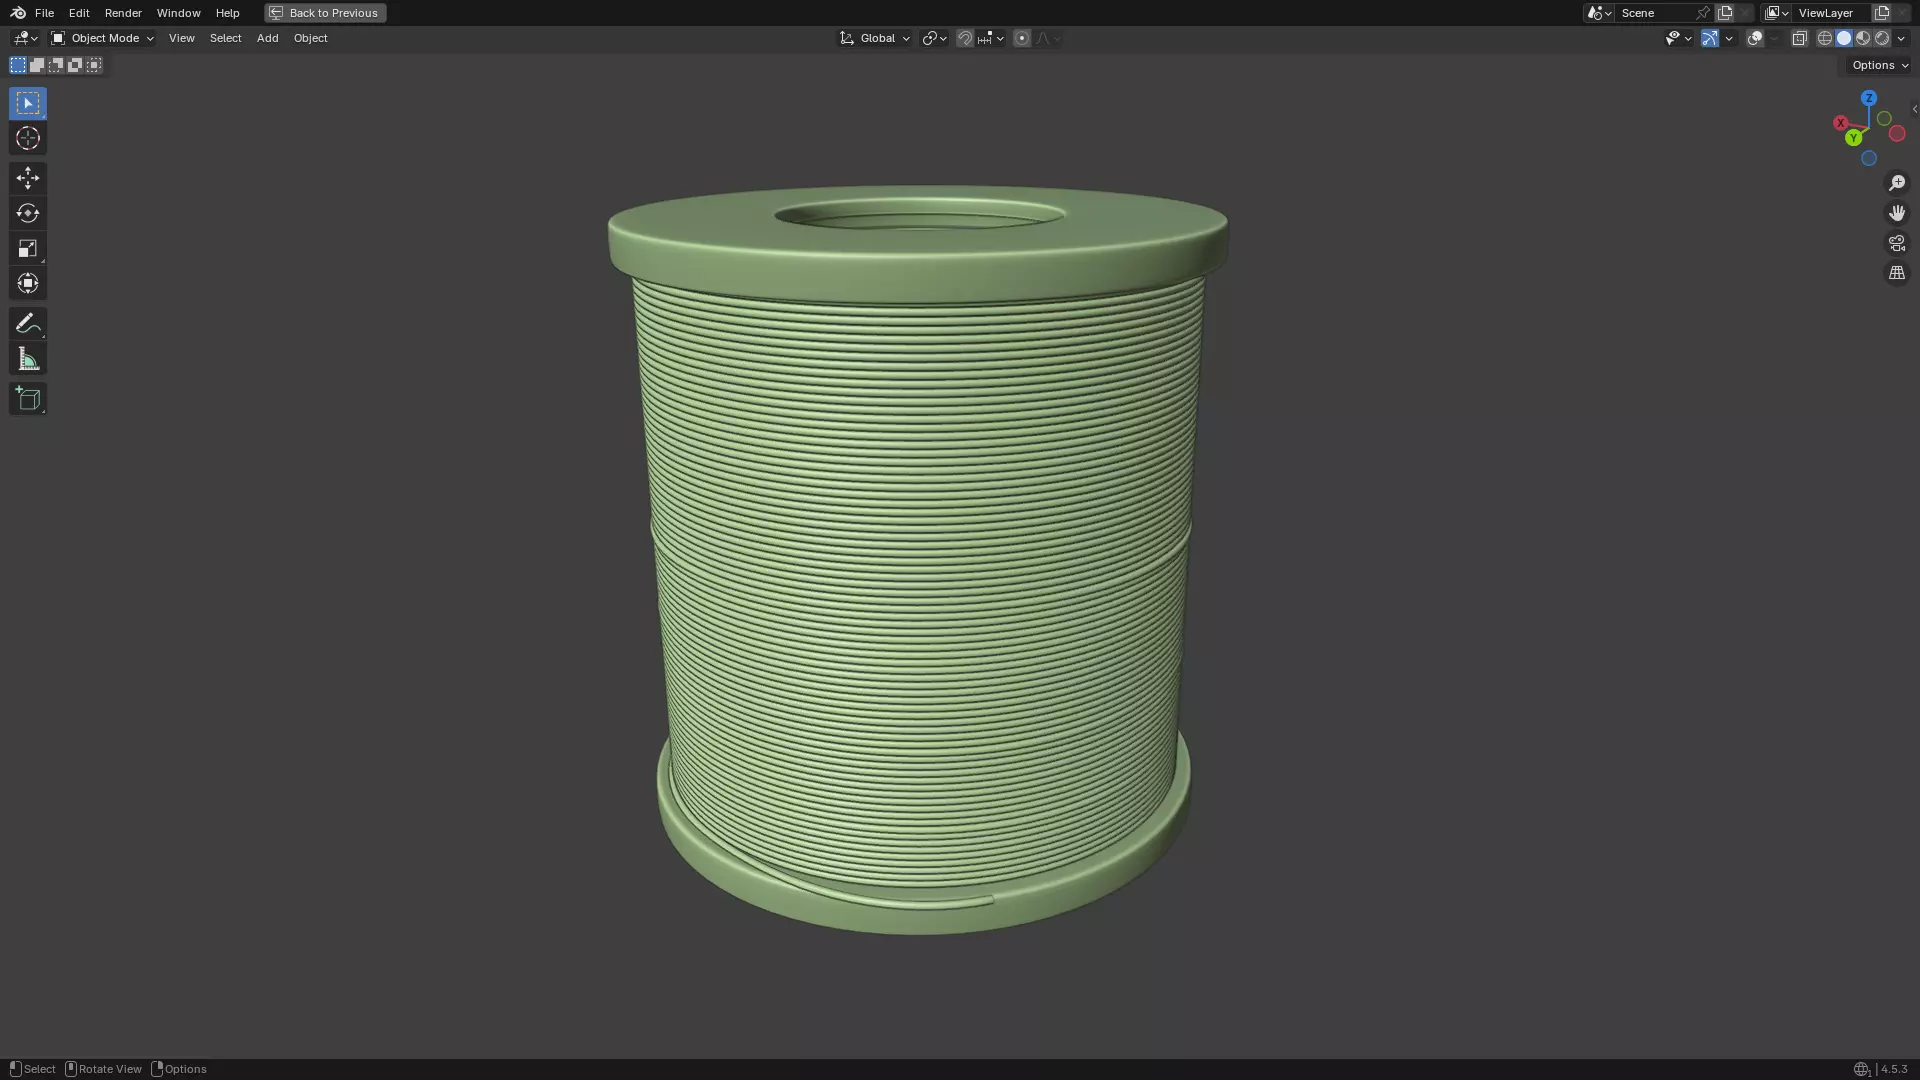
Task: Open the Object Mode dropdown
Action: tap(102, 38)
